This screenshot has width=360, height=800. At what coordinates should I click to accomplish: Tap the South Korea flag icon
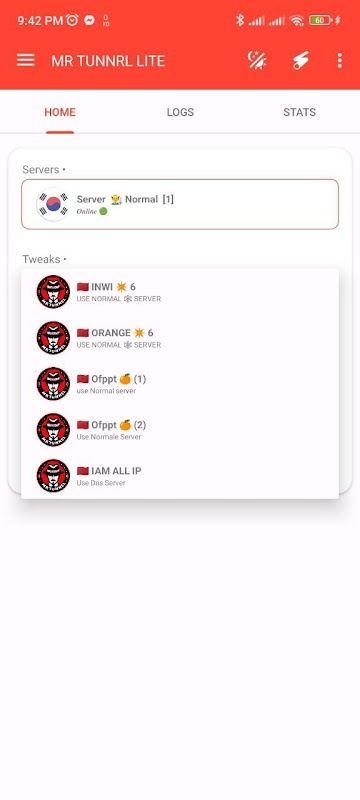pos(53,204)
